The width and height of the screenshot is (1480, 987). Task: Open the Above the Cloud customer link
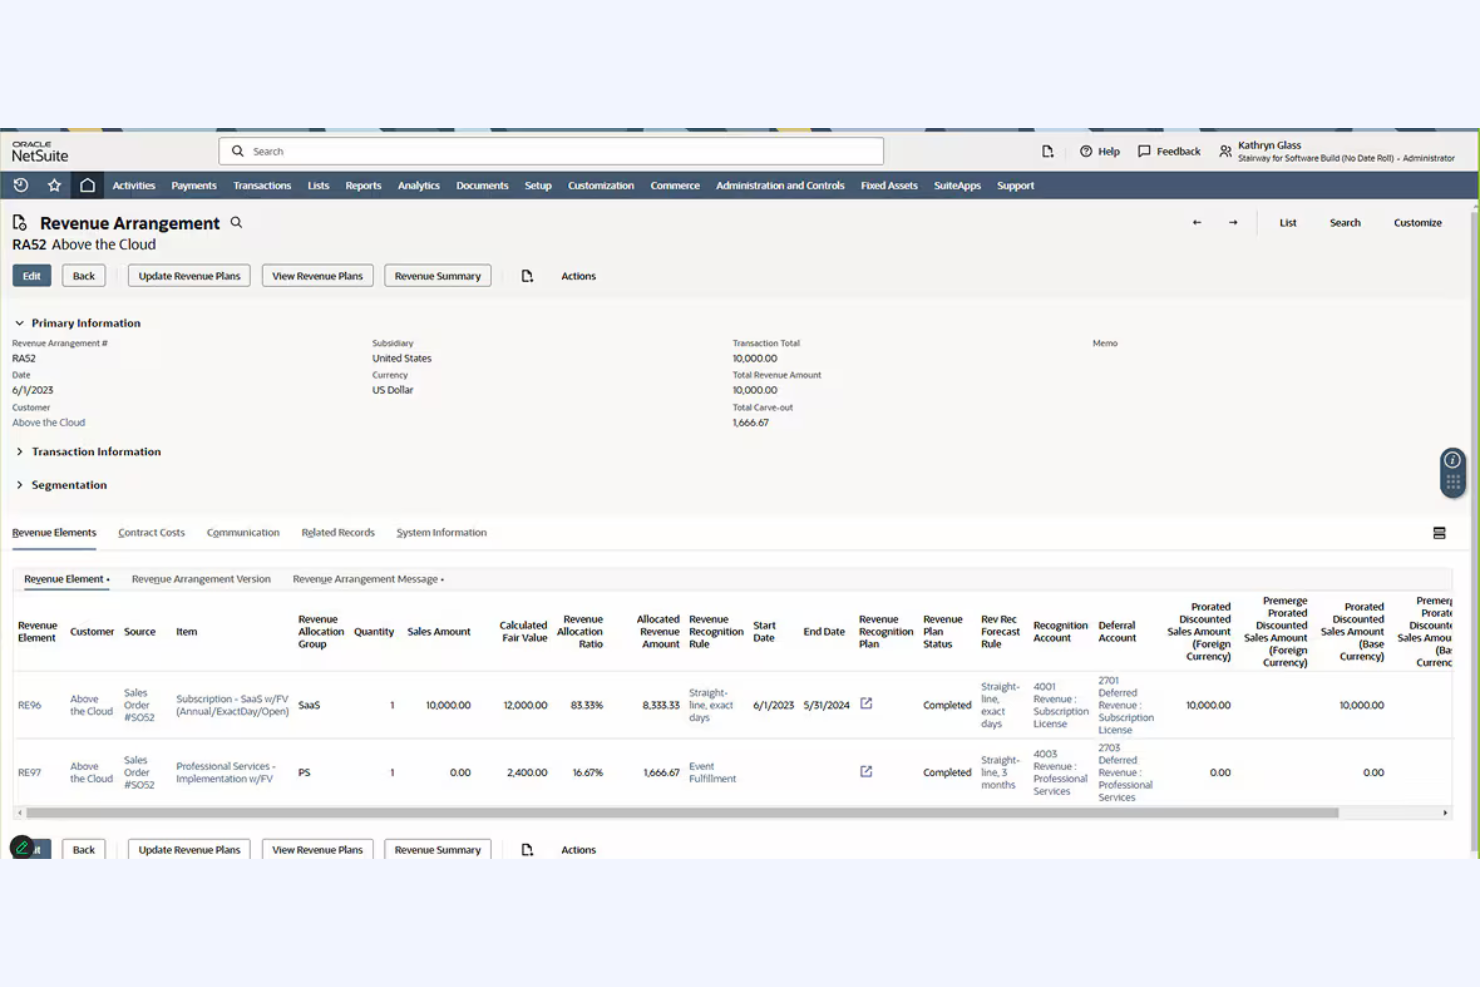[x=48, y=422]
